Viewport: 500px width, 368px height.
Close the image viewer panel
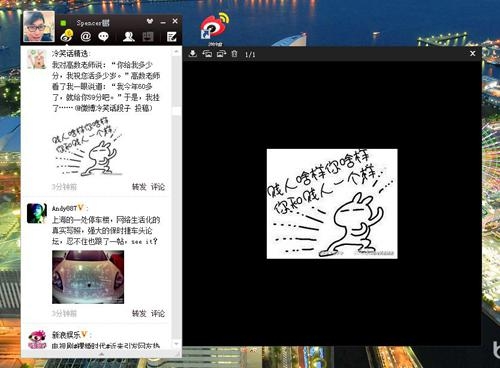472,53
